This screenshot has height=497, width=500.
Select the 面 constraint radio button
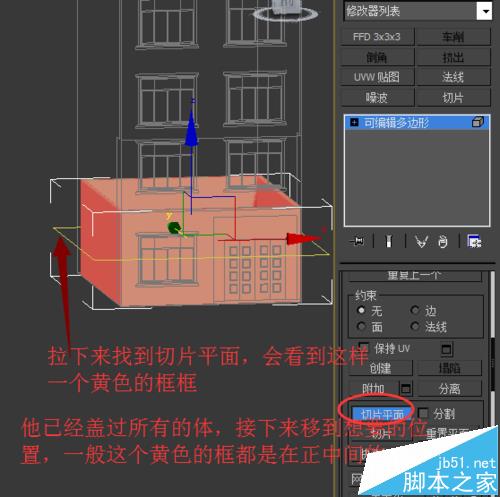(x=361, y=326)
